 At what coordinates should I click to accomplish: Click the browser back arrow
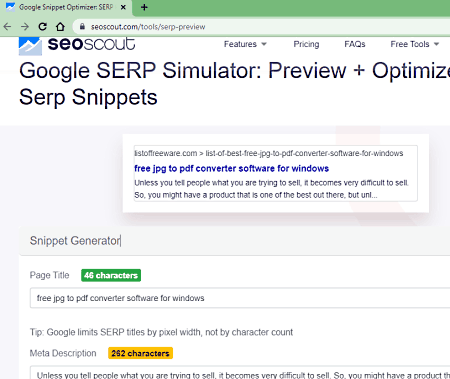click(7, 27)
